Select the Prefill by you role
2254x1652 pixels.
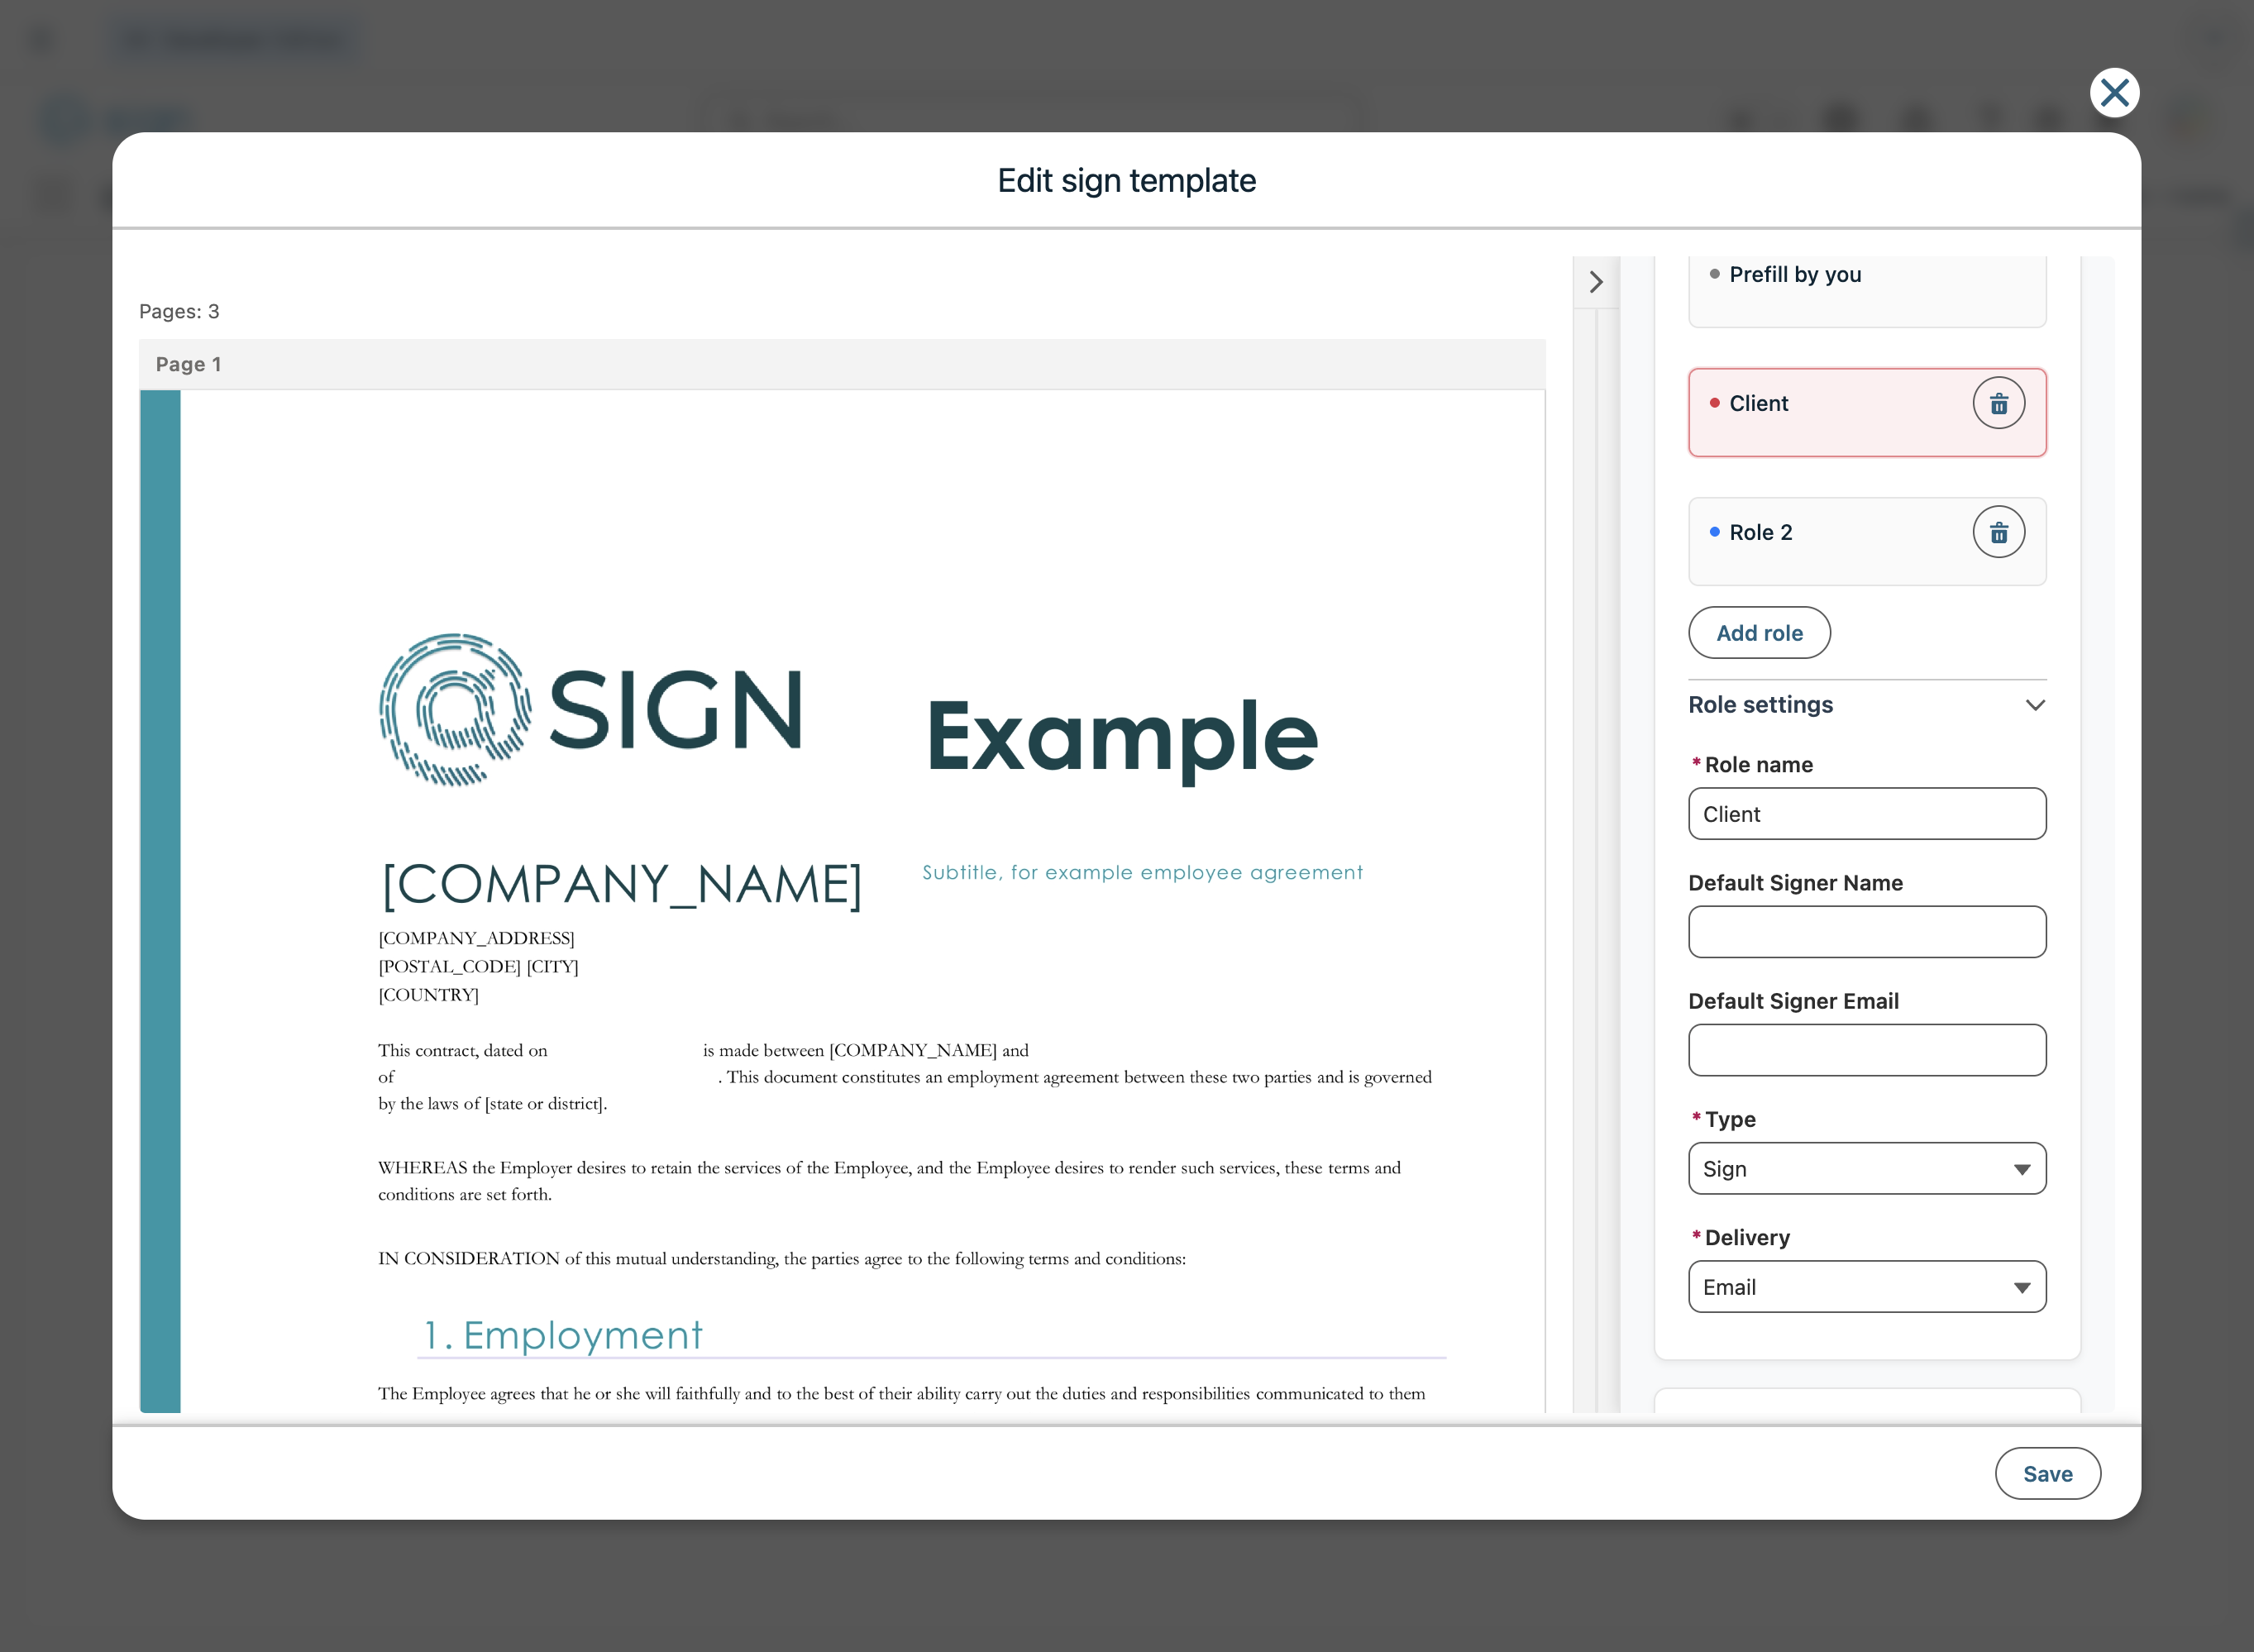click(1794, 275)
